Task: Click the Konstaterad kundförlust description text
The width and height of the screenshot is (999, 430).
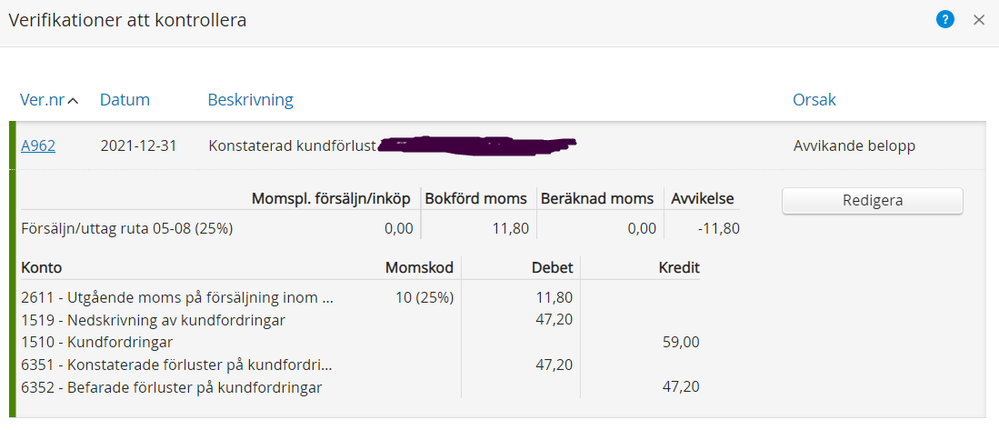Action: pyautogui.click(x=291, y=146)
